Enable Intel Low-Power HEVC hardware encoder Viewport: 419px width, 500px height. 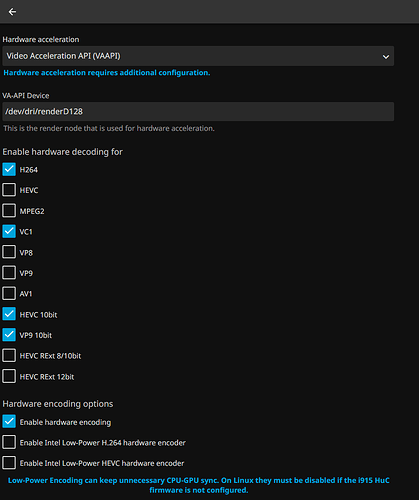[9, 463]
